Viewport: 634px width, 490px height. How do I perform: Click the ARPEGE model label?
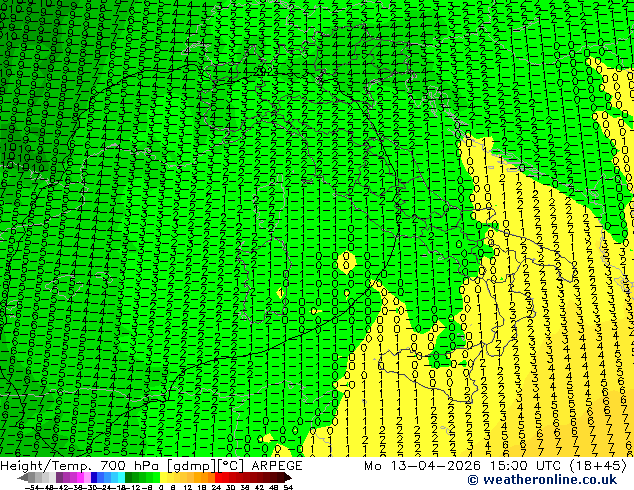pyautogui.click(x=277, y=466)
